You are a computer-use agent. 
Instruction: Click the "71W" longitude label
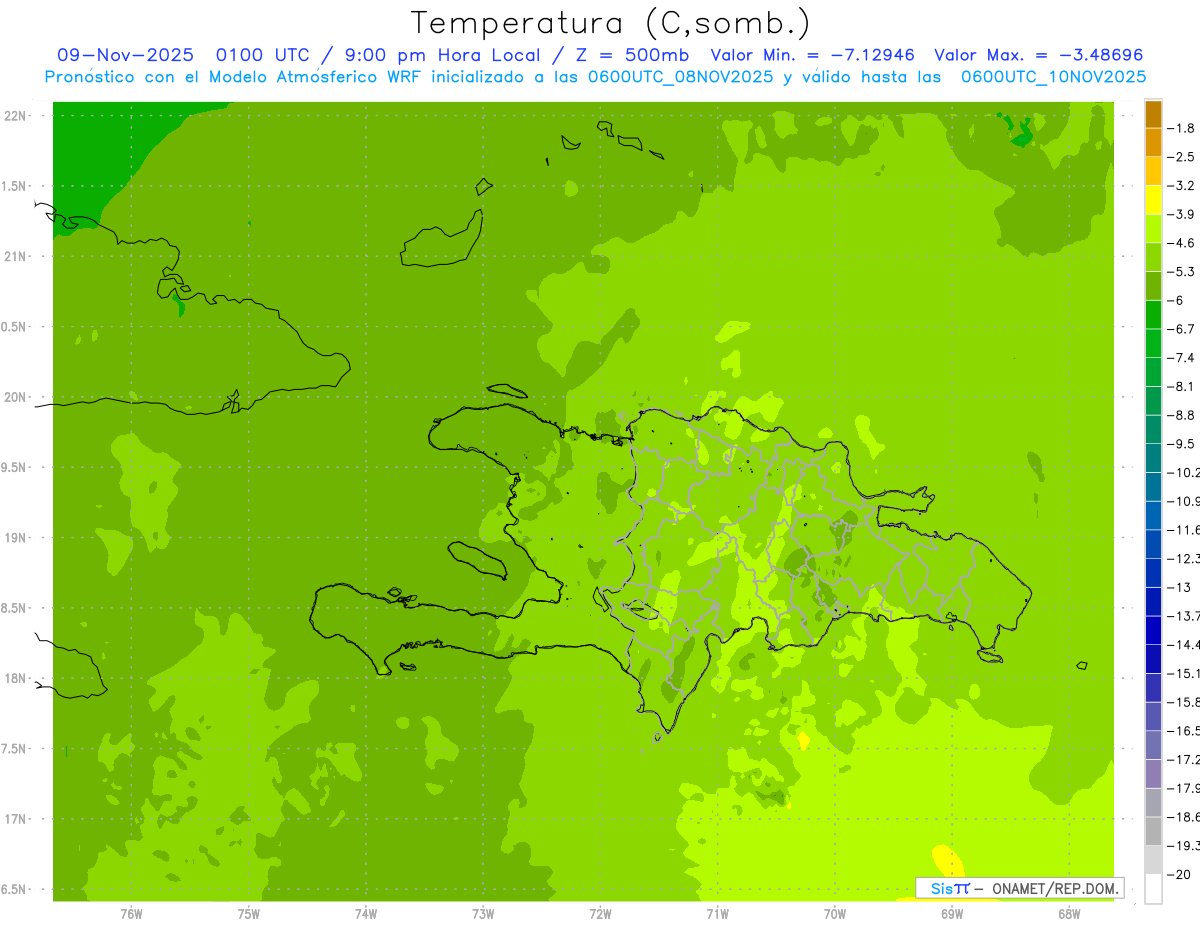pyautogui.click(x=717, y=913)
